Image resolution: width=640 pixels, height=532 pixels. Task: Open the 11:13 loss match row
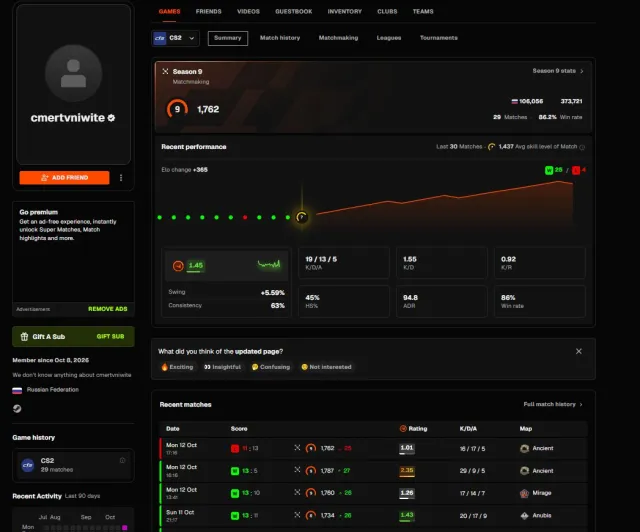tap(373, 448)
